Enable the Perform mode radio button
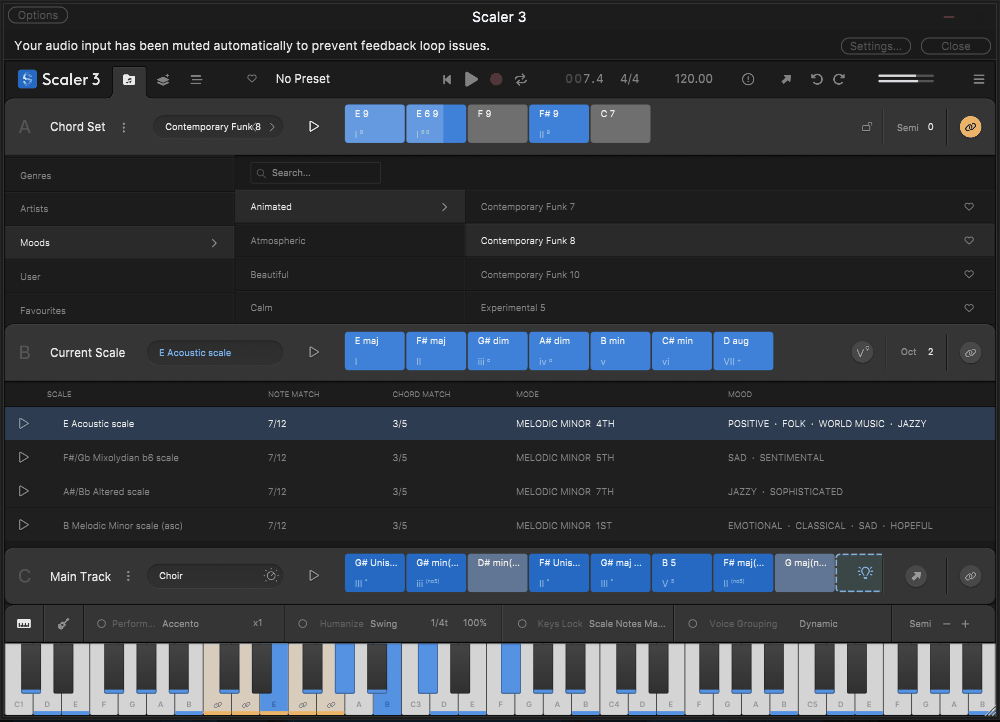Screen dimensions: 1000x722 tap(101, 624)
